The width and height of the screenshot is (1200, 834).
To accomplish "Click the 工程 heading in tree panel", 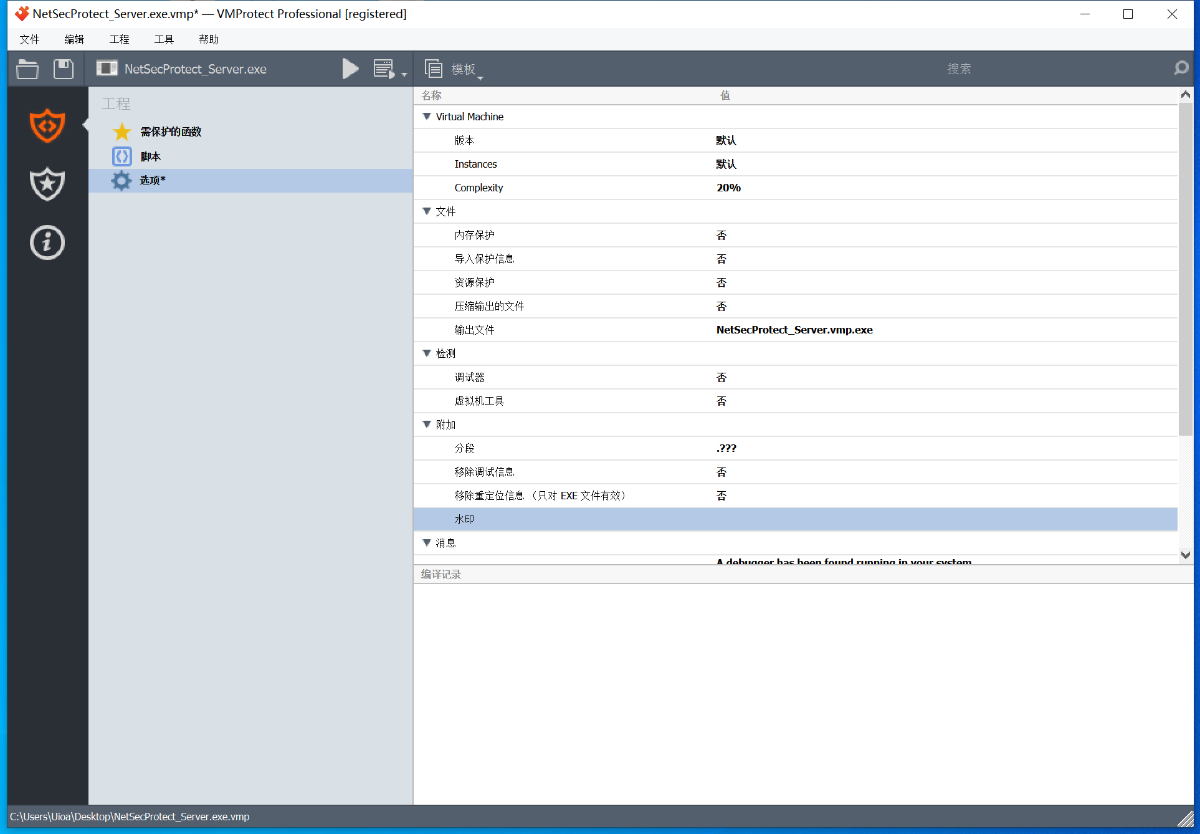I will 116,104.
